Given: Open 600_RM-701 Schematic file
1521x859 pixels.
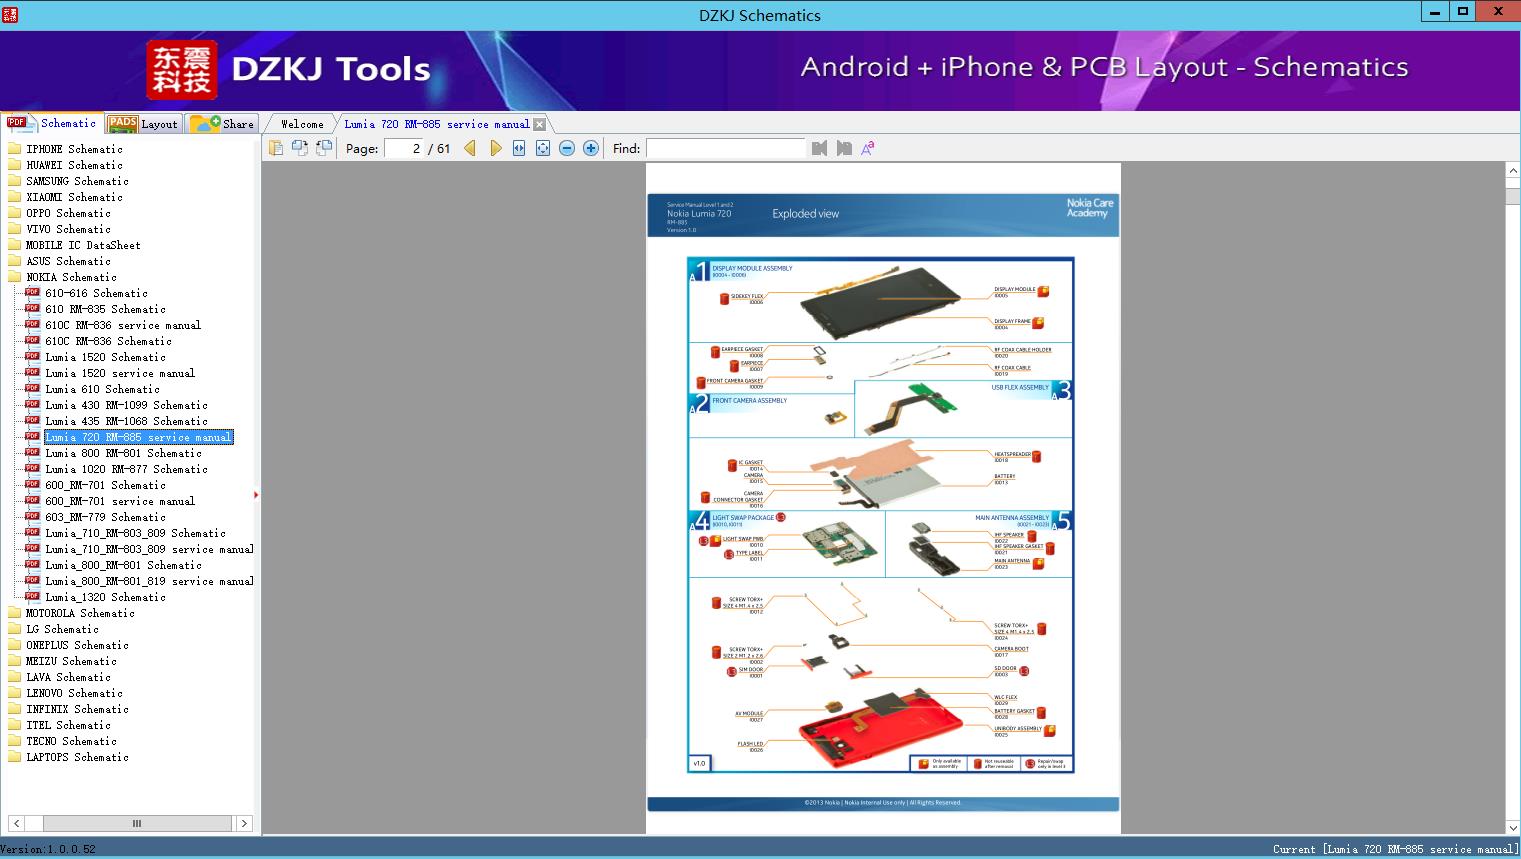Looking at the screenshot, I should pyautogui.click(x=106, y=485).
